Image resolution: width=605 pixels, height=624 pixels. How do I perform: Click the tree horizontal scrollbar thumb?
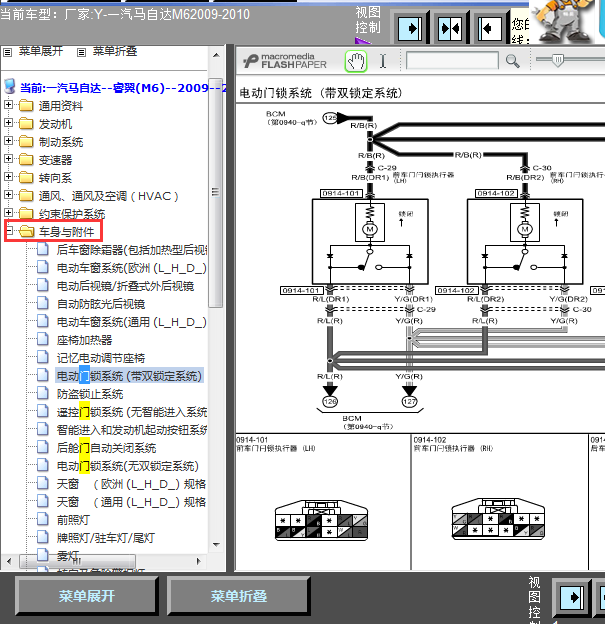coord(78,561)
